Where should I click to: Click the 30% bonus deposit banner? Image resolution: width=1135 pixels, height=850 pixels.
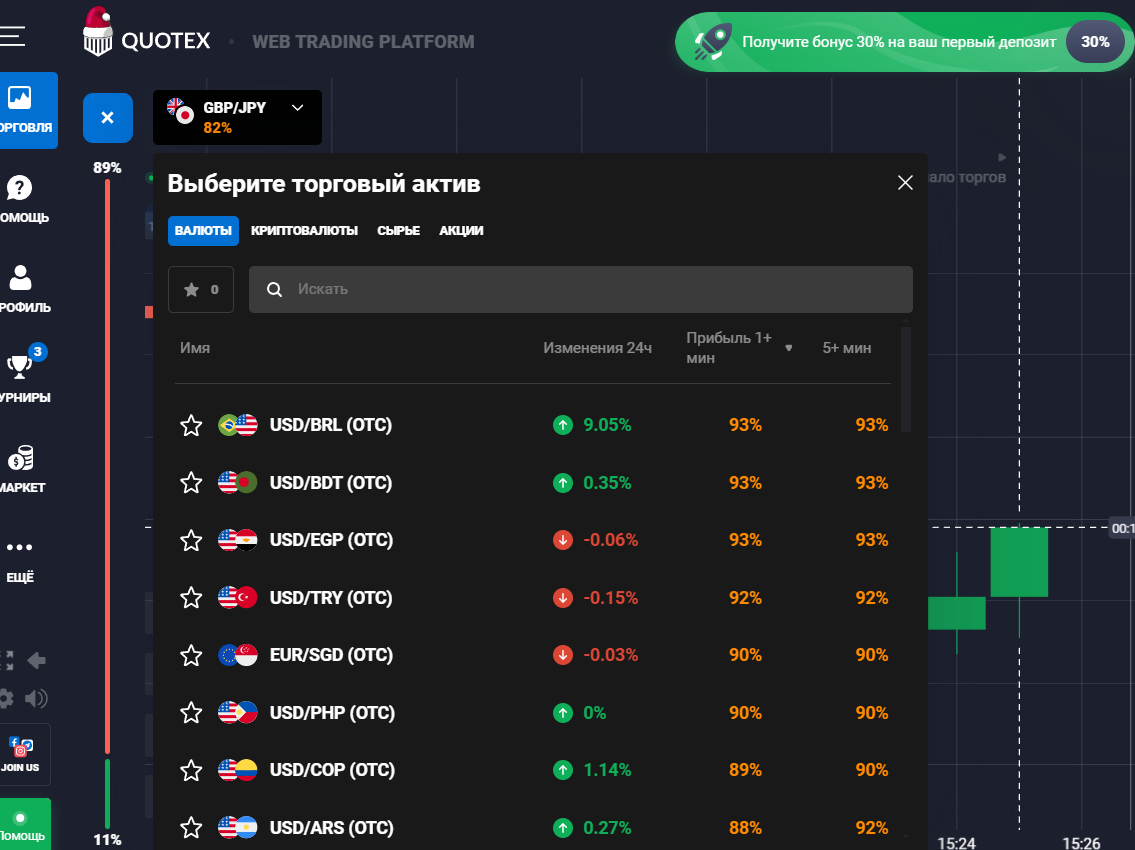904,42
